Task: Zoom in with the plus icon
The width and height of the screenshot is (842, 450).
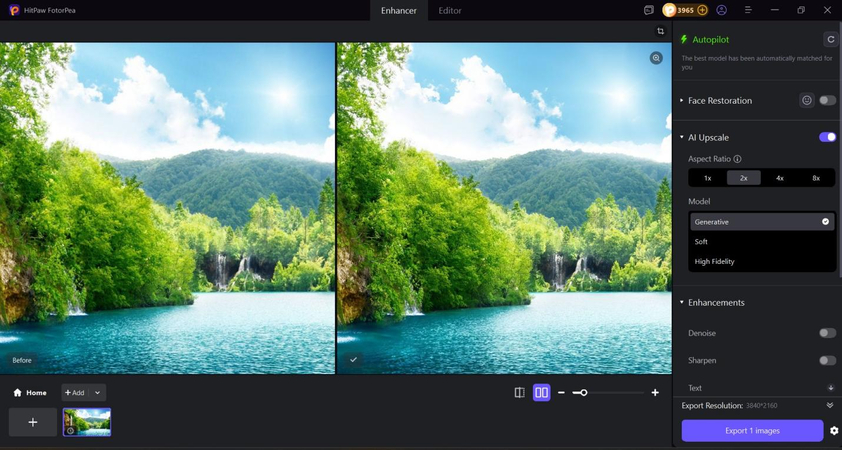Action: [x=655, y=393]
